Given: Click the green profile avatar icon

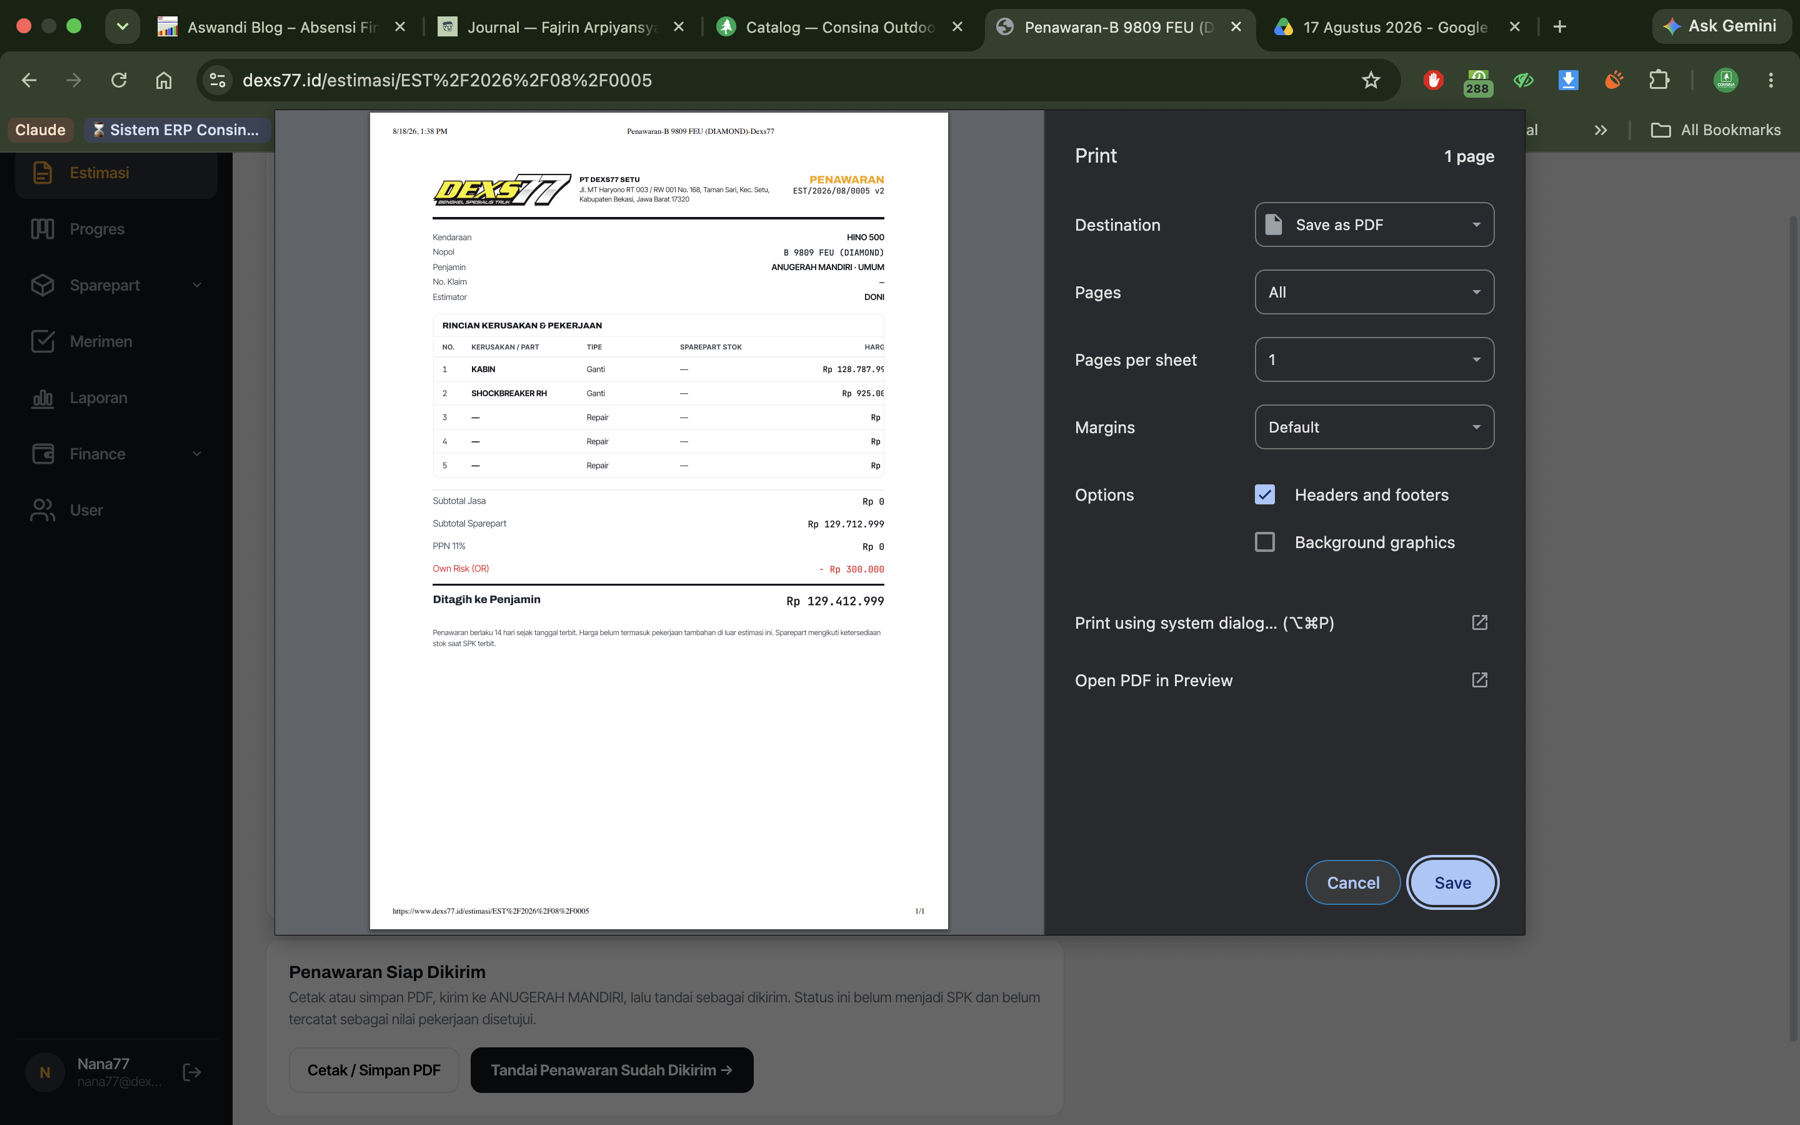Looking at the screenshot, I should pos(1726,80).
